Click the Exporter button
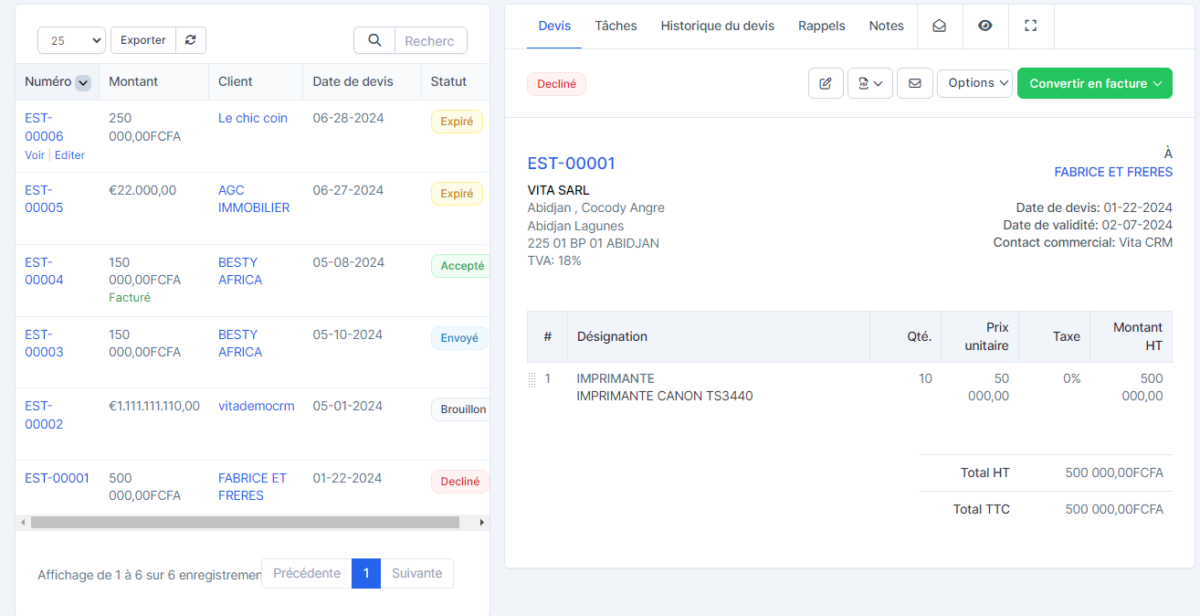The image size is (1200, 616). (143, 40)
